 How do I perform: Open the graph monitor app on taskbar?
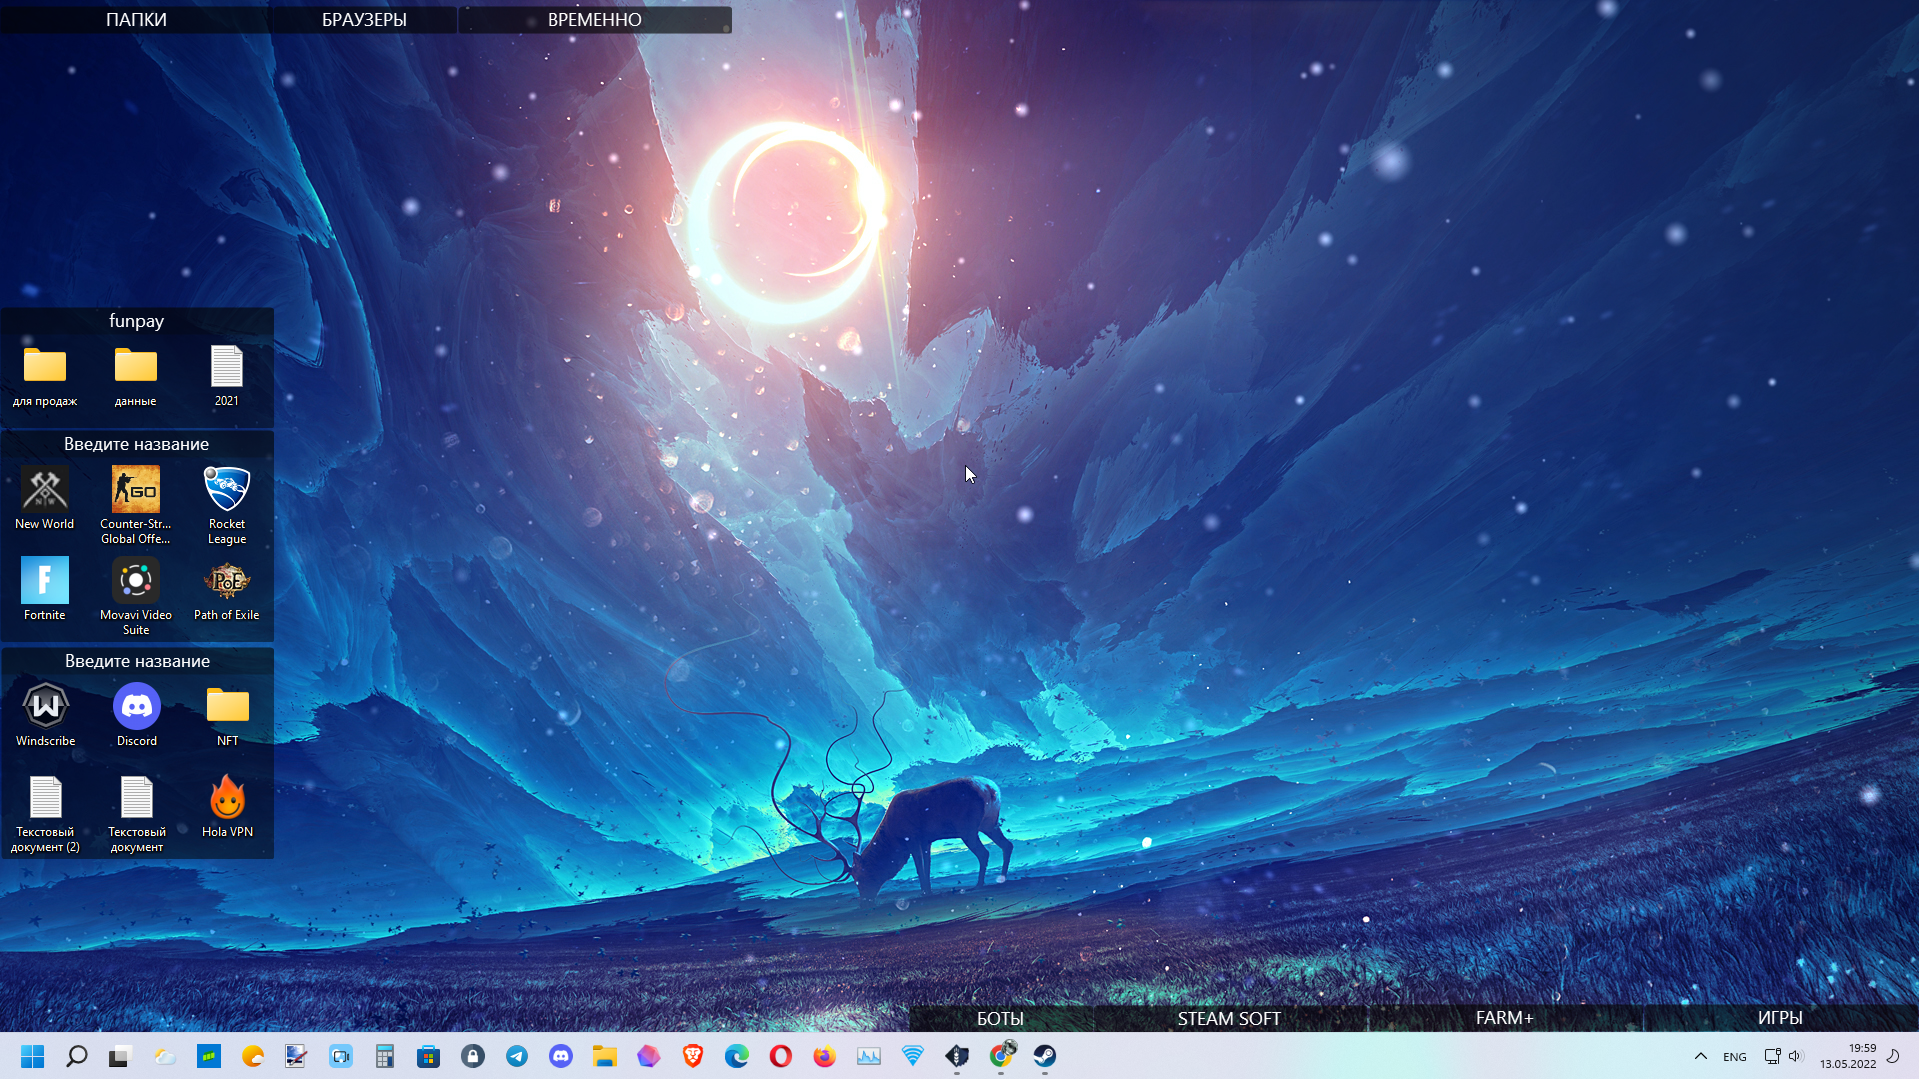tap(869, 1056)
